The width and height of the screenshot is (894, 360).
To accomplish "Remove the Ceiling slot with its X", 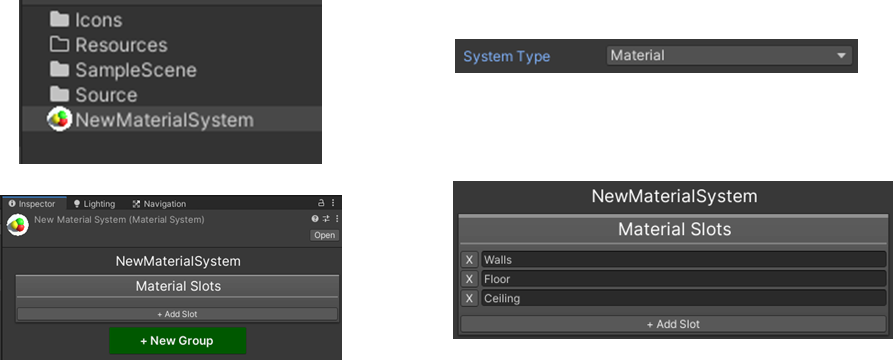I will [469, 298].
